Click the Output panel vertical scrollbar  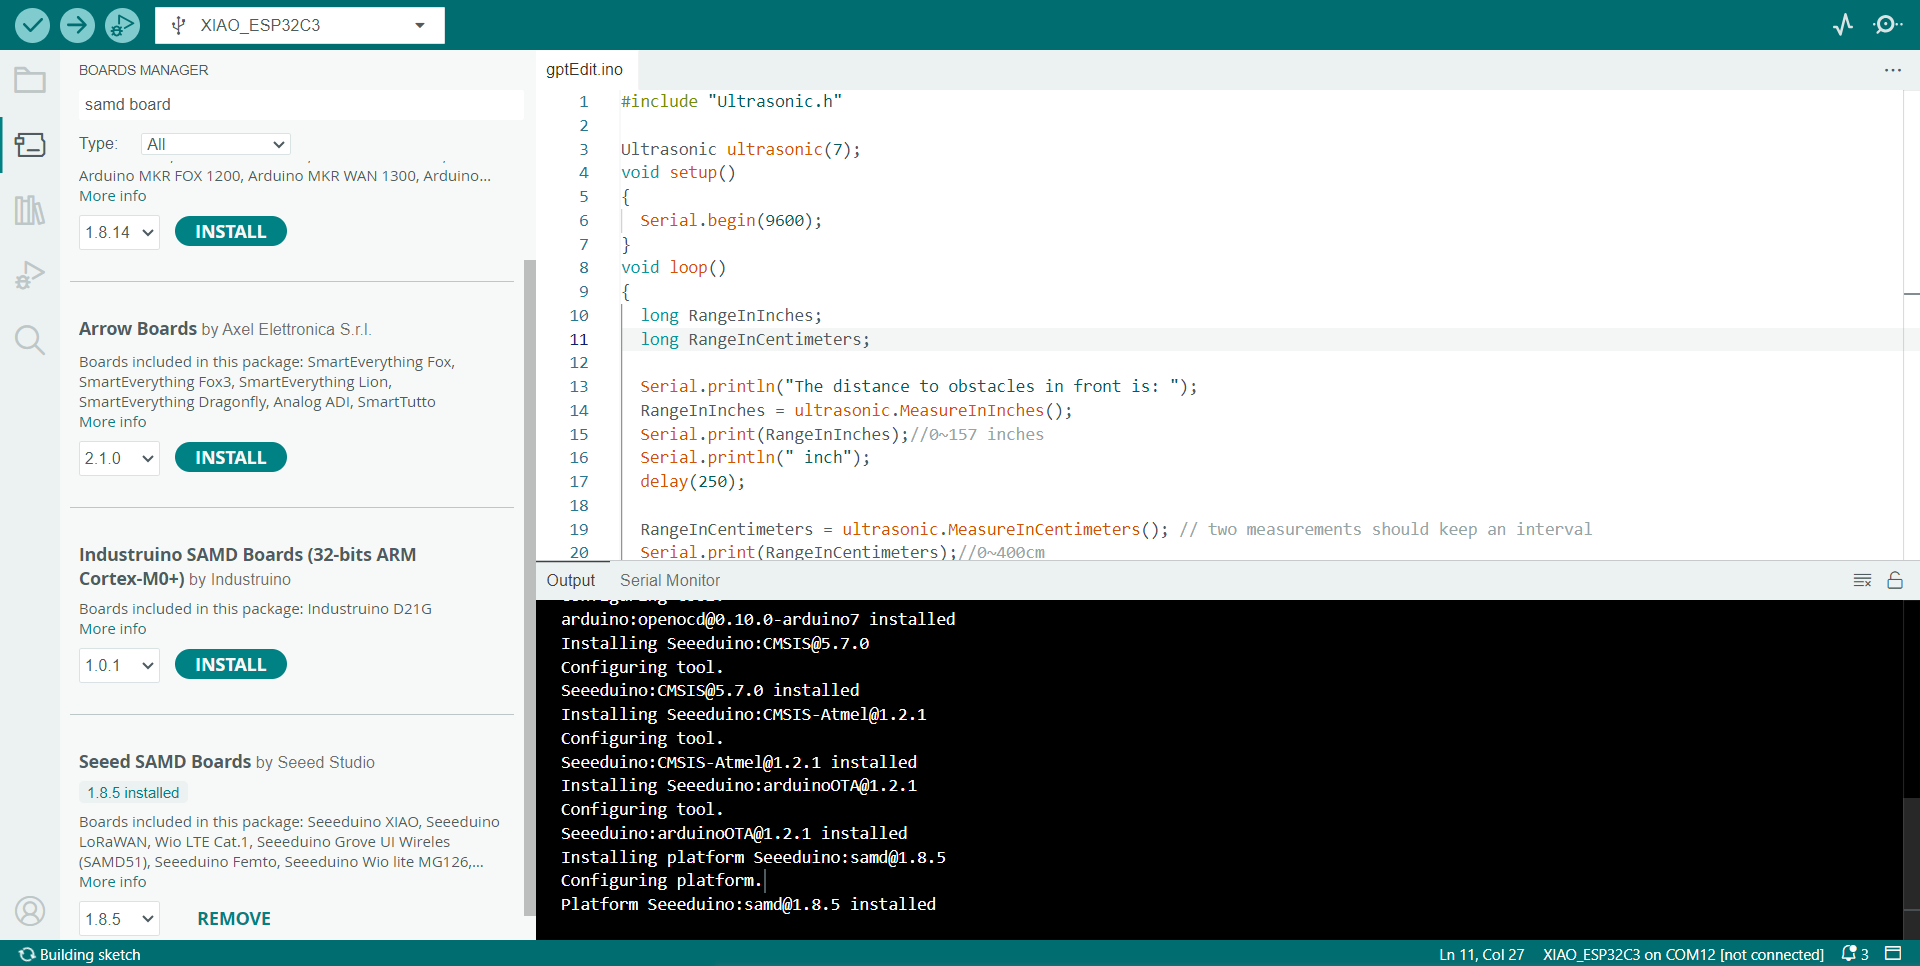pyautogui.click(x=1911, y=853)
